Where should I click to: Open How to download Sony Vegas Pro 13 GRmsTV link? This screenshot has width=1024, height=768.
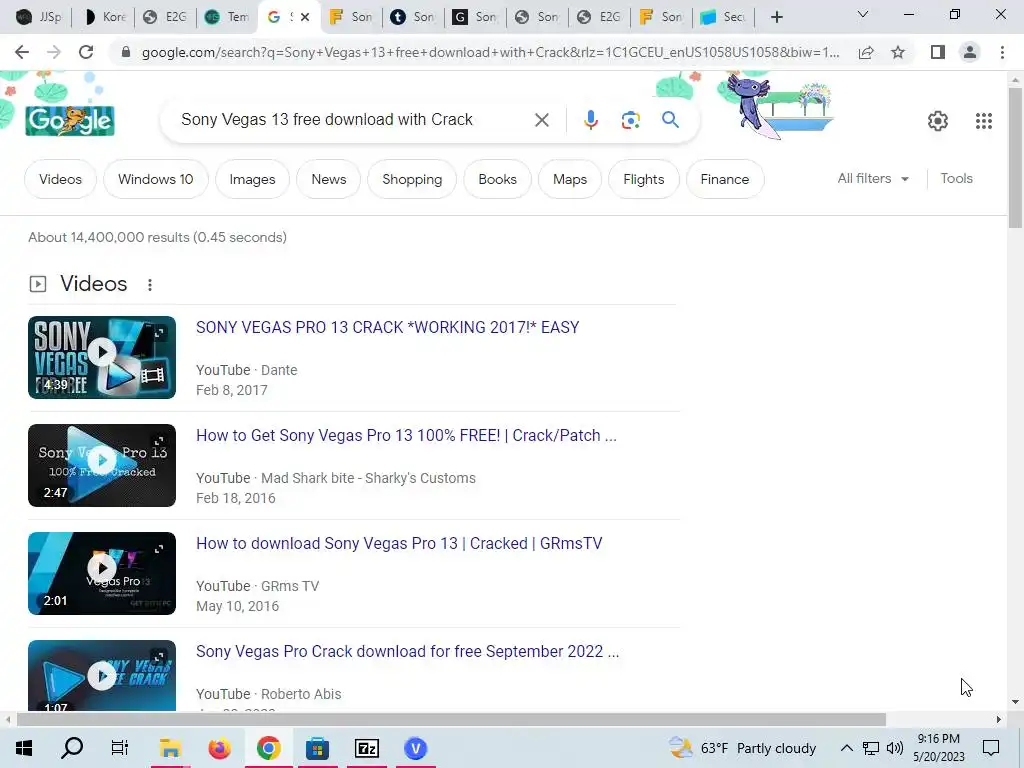tap(399, 543)
